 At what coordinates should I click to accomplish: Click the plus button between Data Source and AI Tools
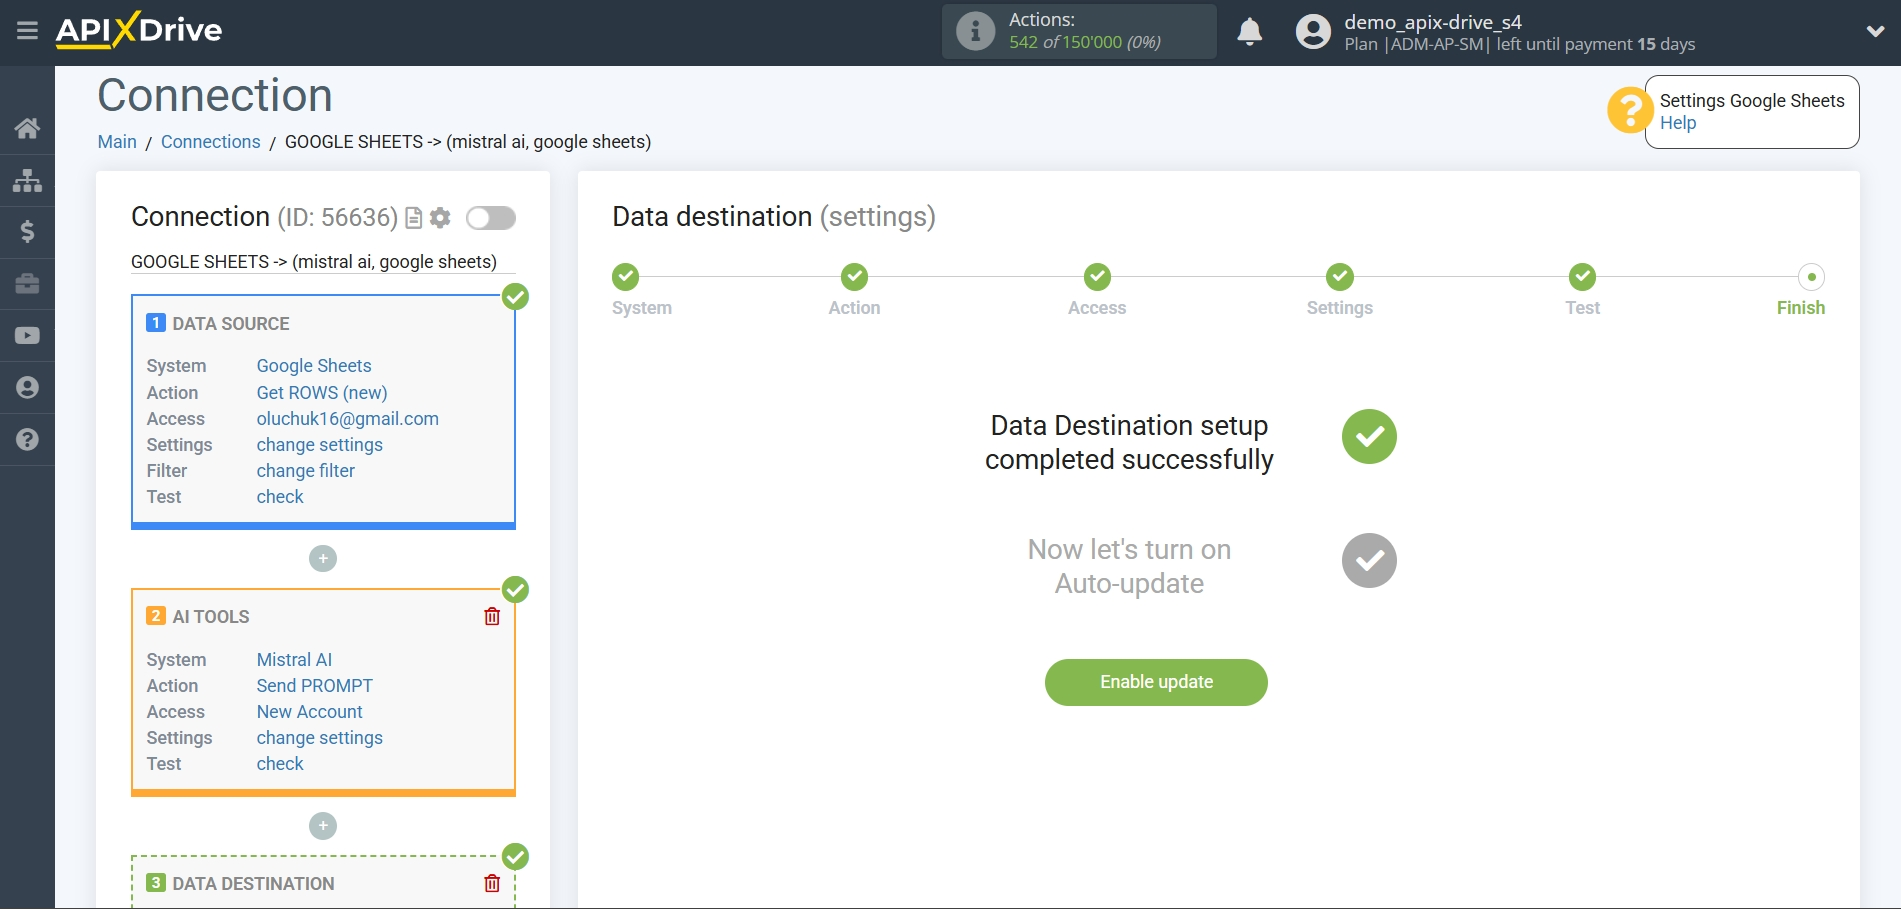coord(322,558)
